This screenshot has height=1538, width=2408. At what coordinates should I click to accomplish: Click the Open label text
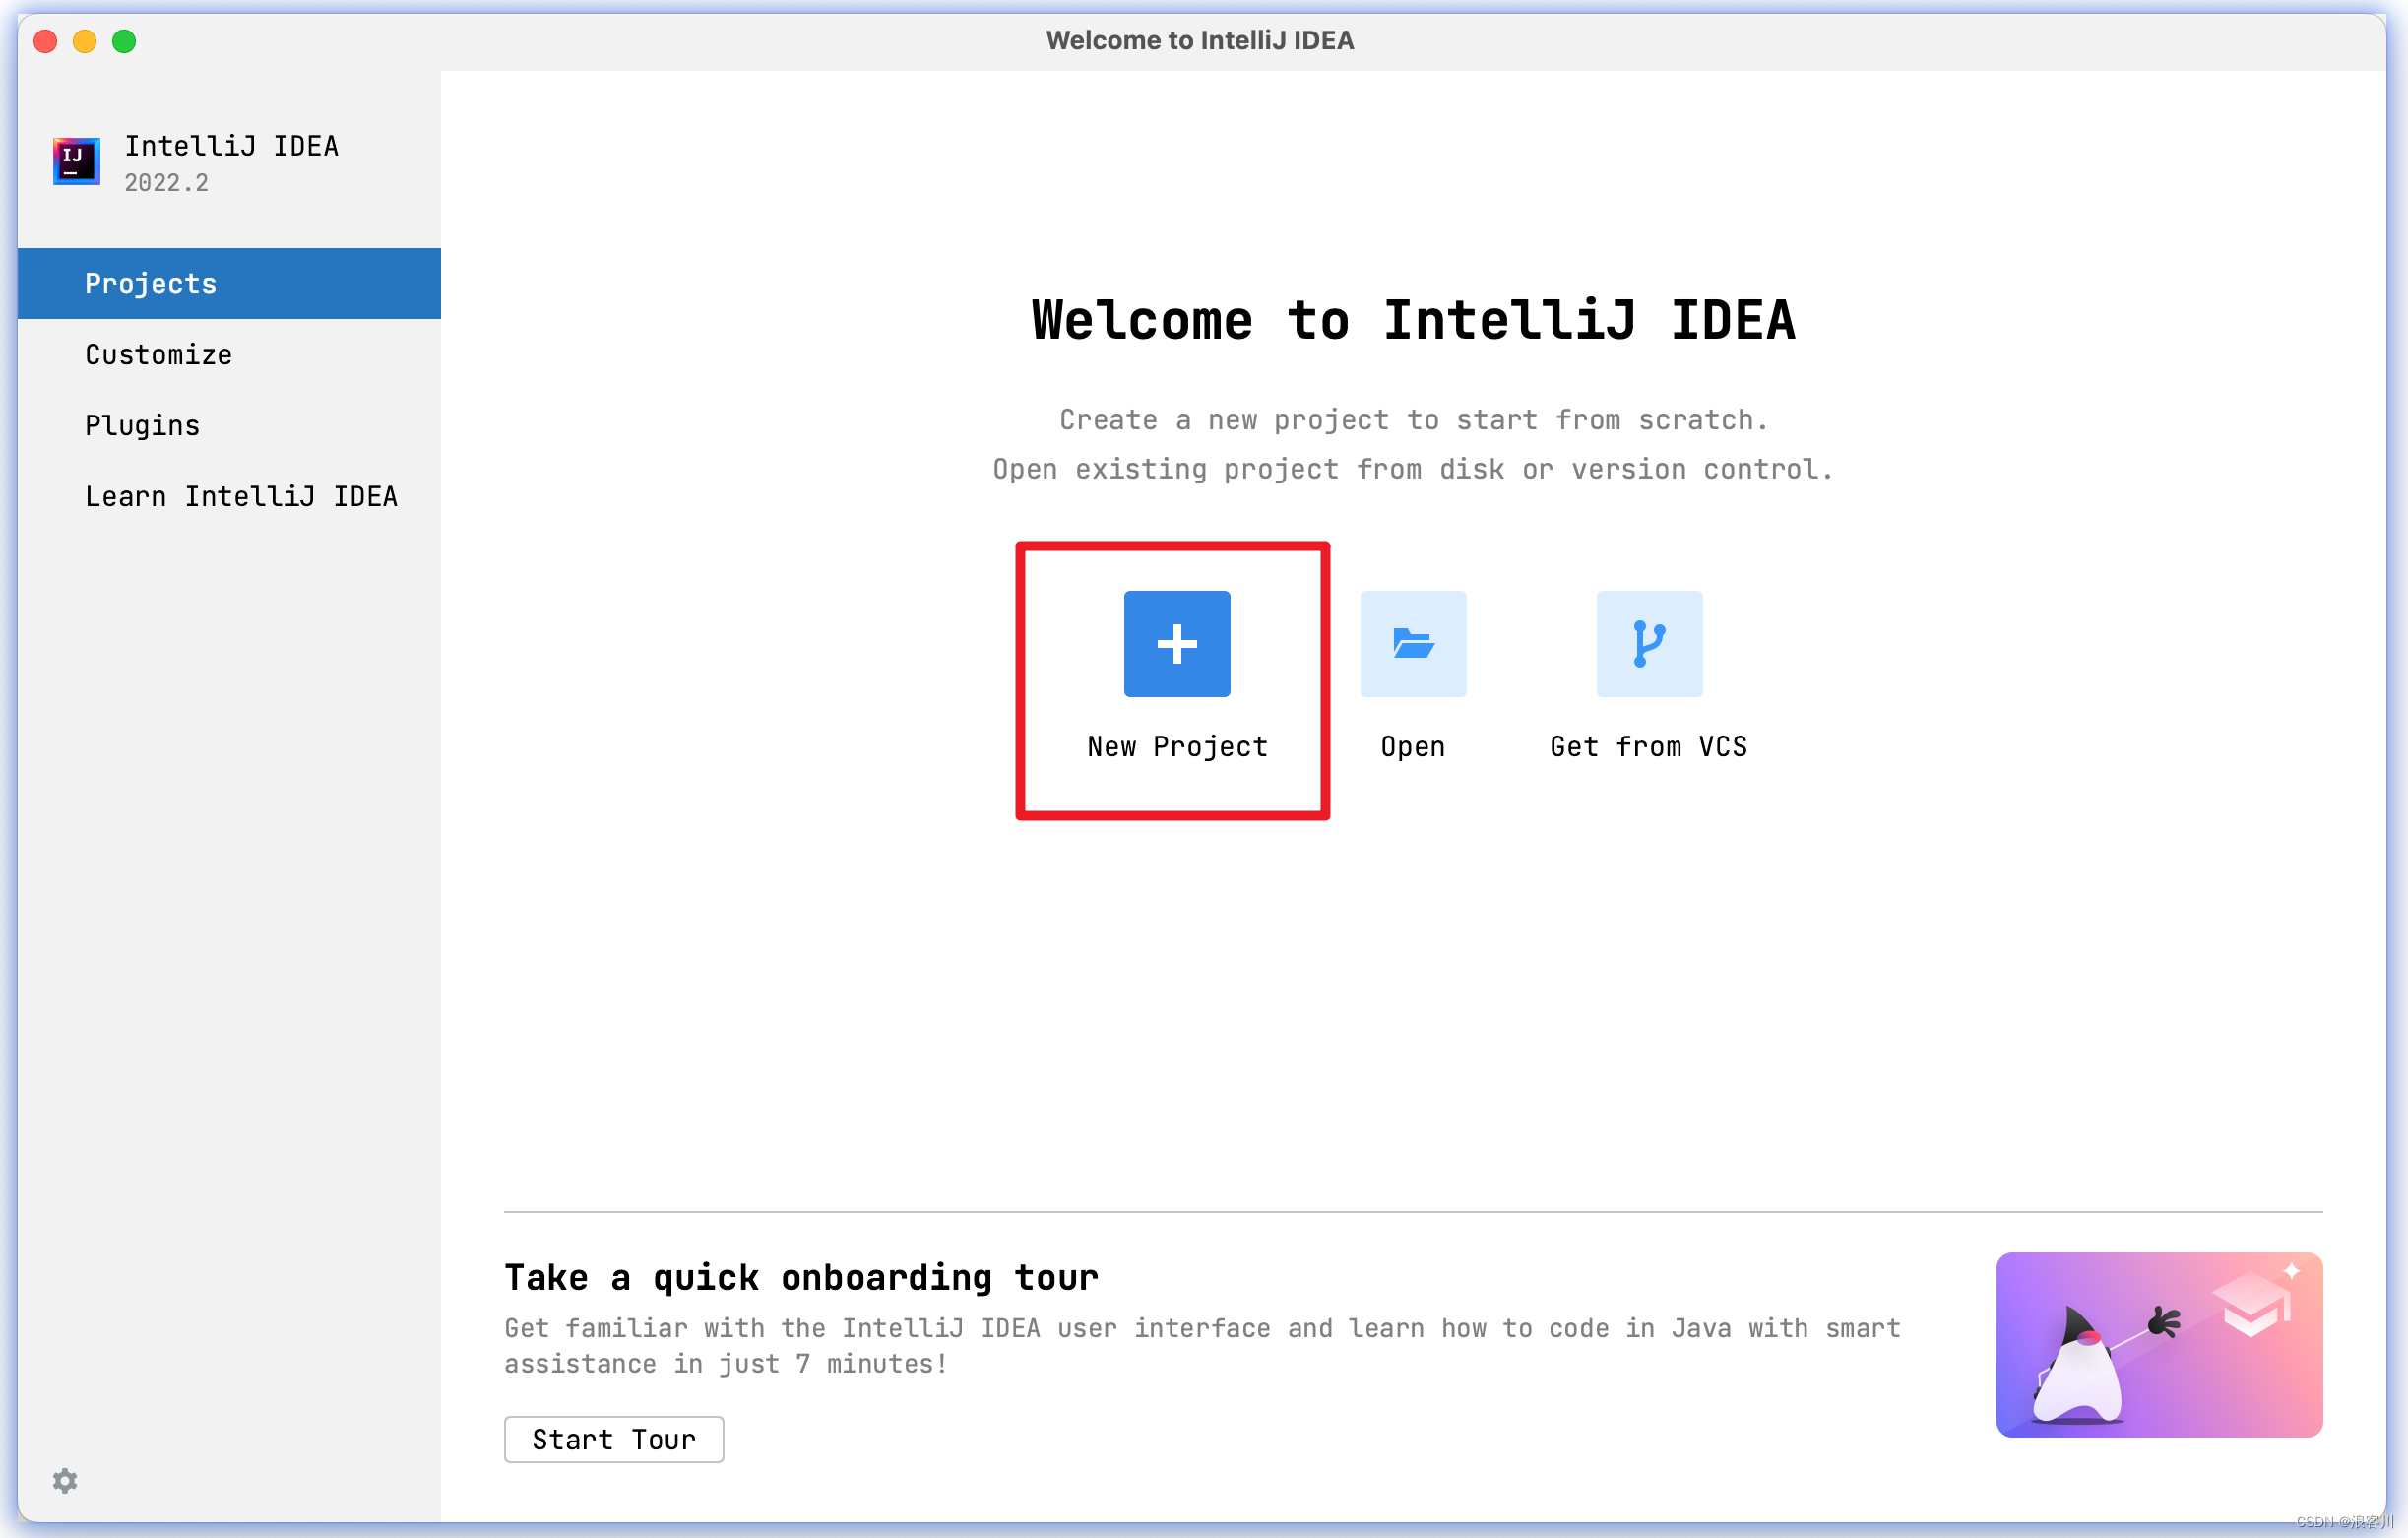pyautogui.click(x=1413, y=748)
